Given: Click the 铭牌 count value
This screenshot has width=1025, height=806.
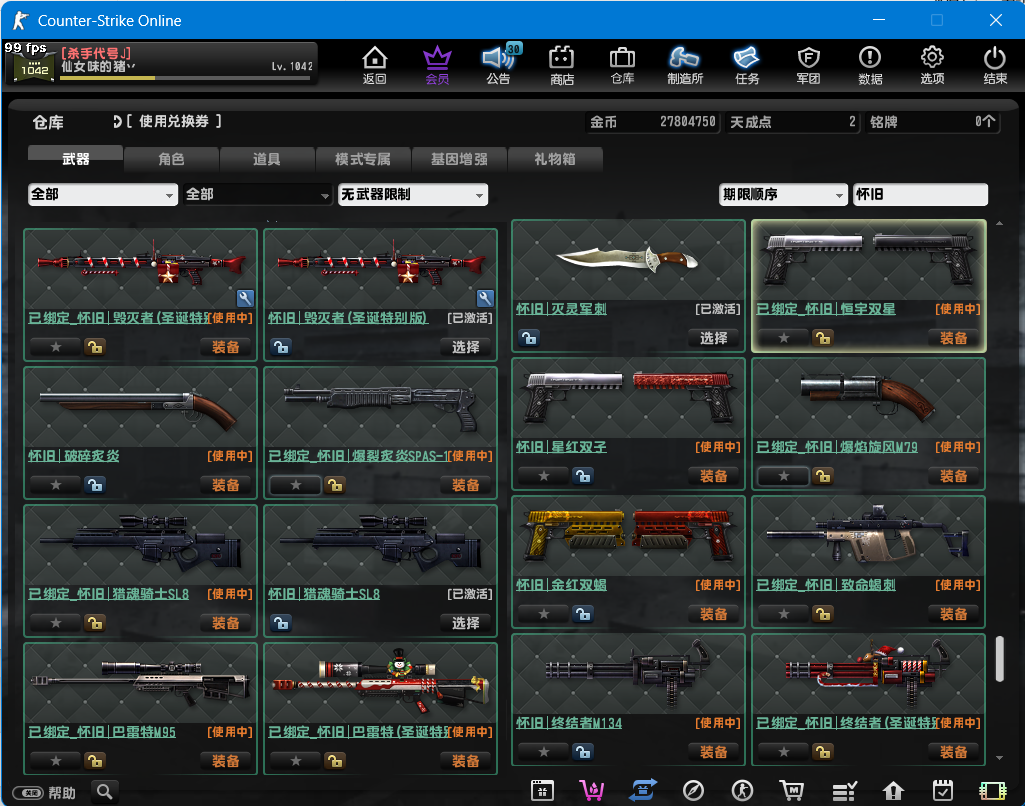Looking at the screenshot, I should pos(984,122).
